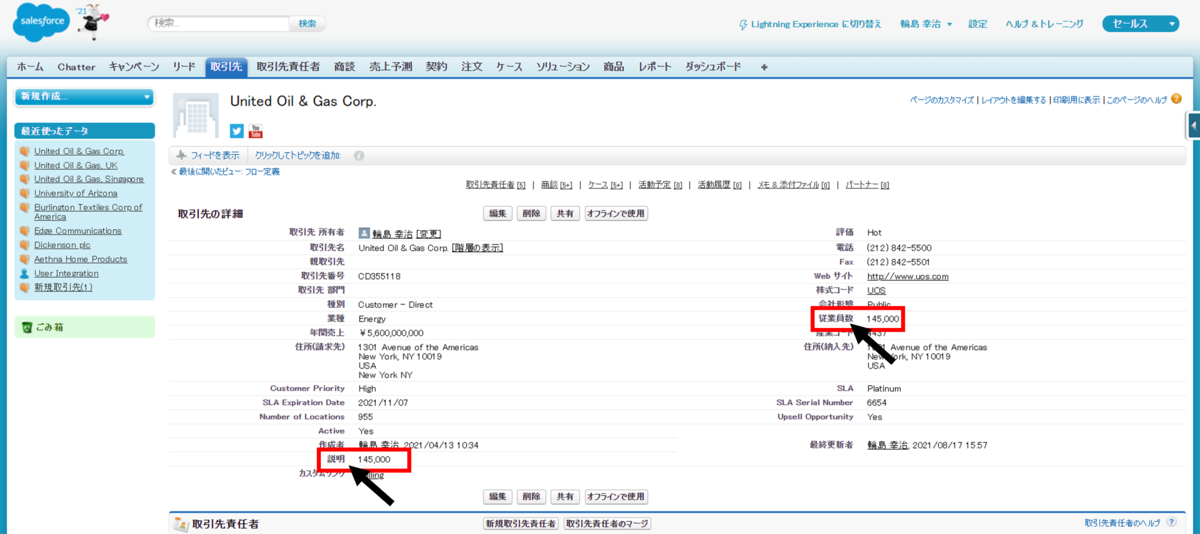Click the bottom 削除 delete button
The width and height of the screenshot is (1200, 534).
532,496
